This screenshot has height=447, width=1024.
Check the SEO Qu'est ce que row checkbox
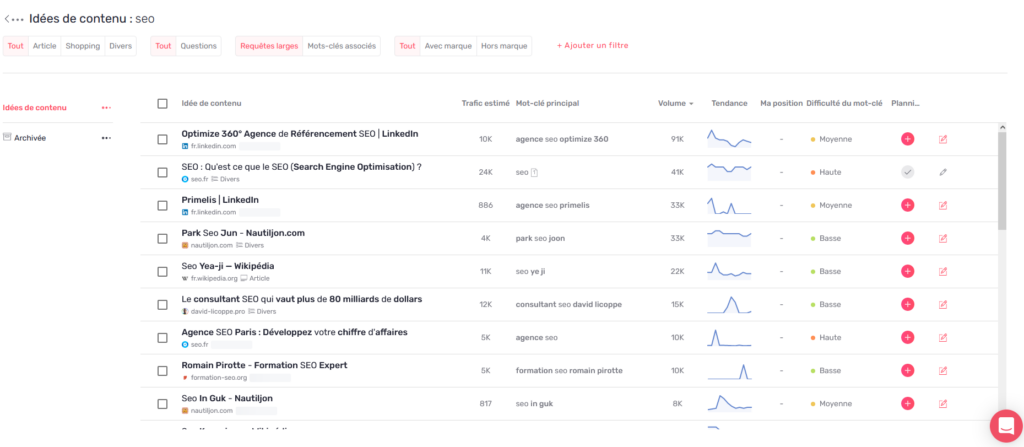click(x=163, y=173)
